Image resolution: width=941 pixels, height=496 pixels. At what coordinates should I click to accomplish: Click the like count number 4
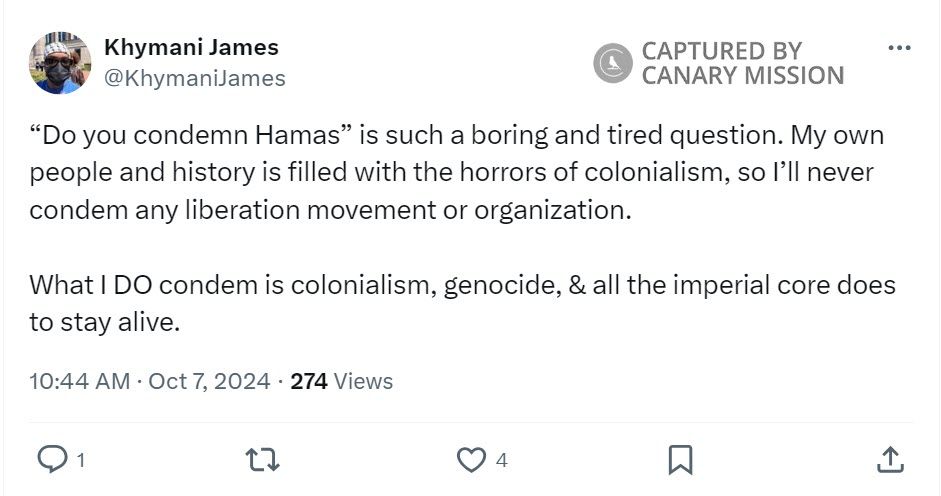point(502,460)
